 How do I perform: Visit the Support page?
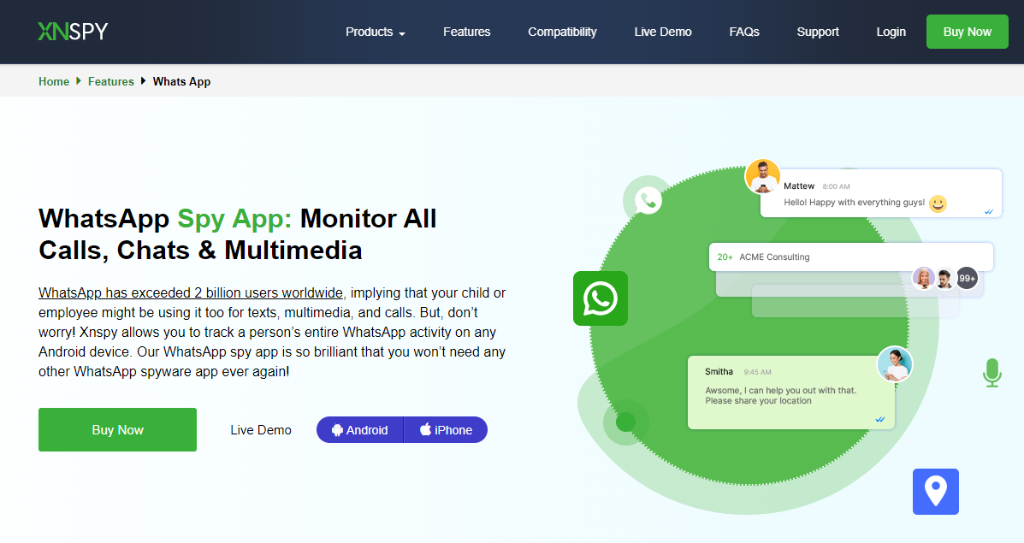(x=817, y=32)
